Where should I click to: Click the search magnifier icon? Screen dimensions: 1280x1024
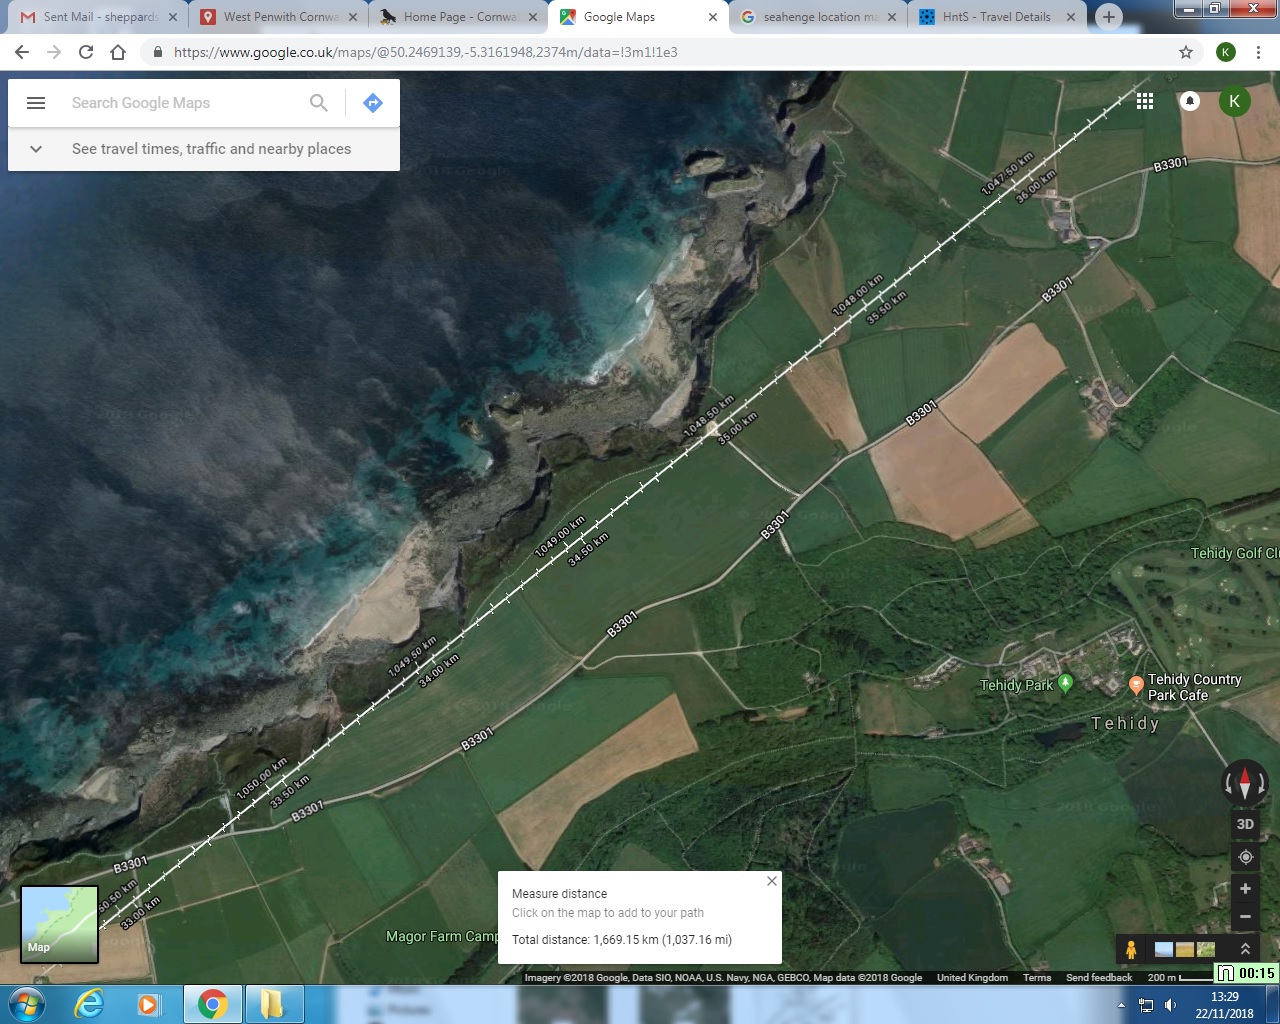[318, 102]
